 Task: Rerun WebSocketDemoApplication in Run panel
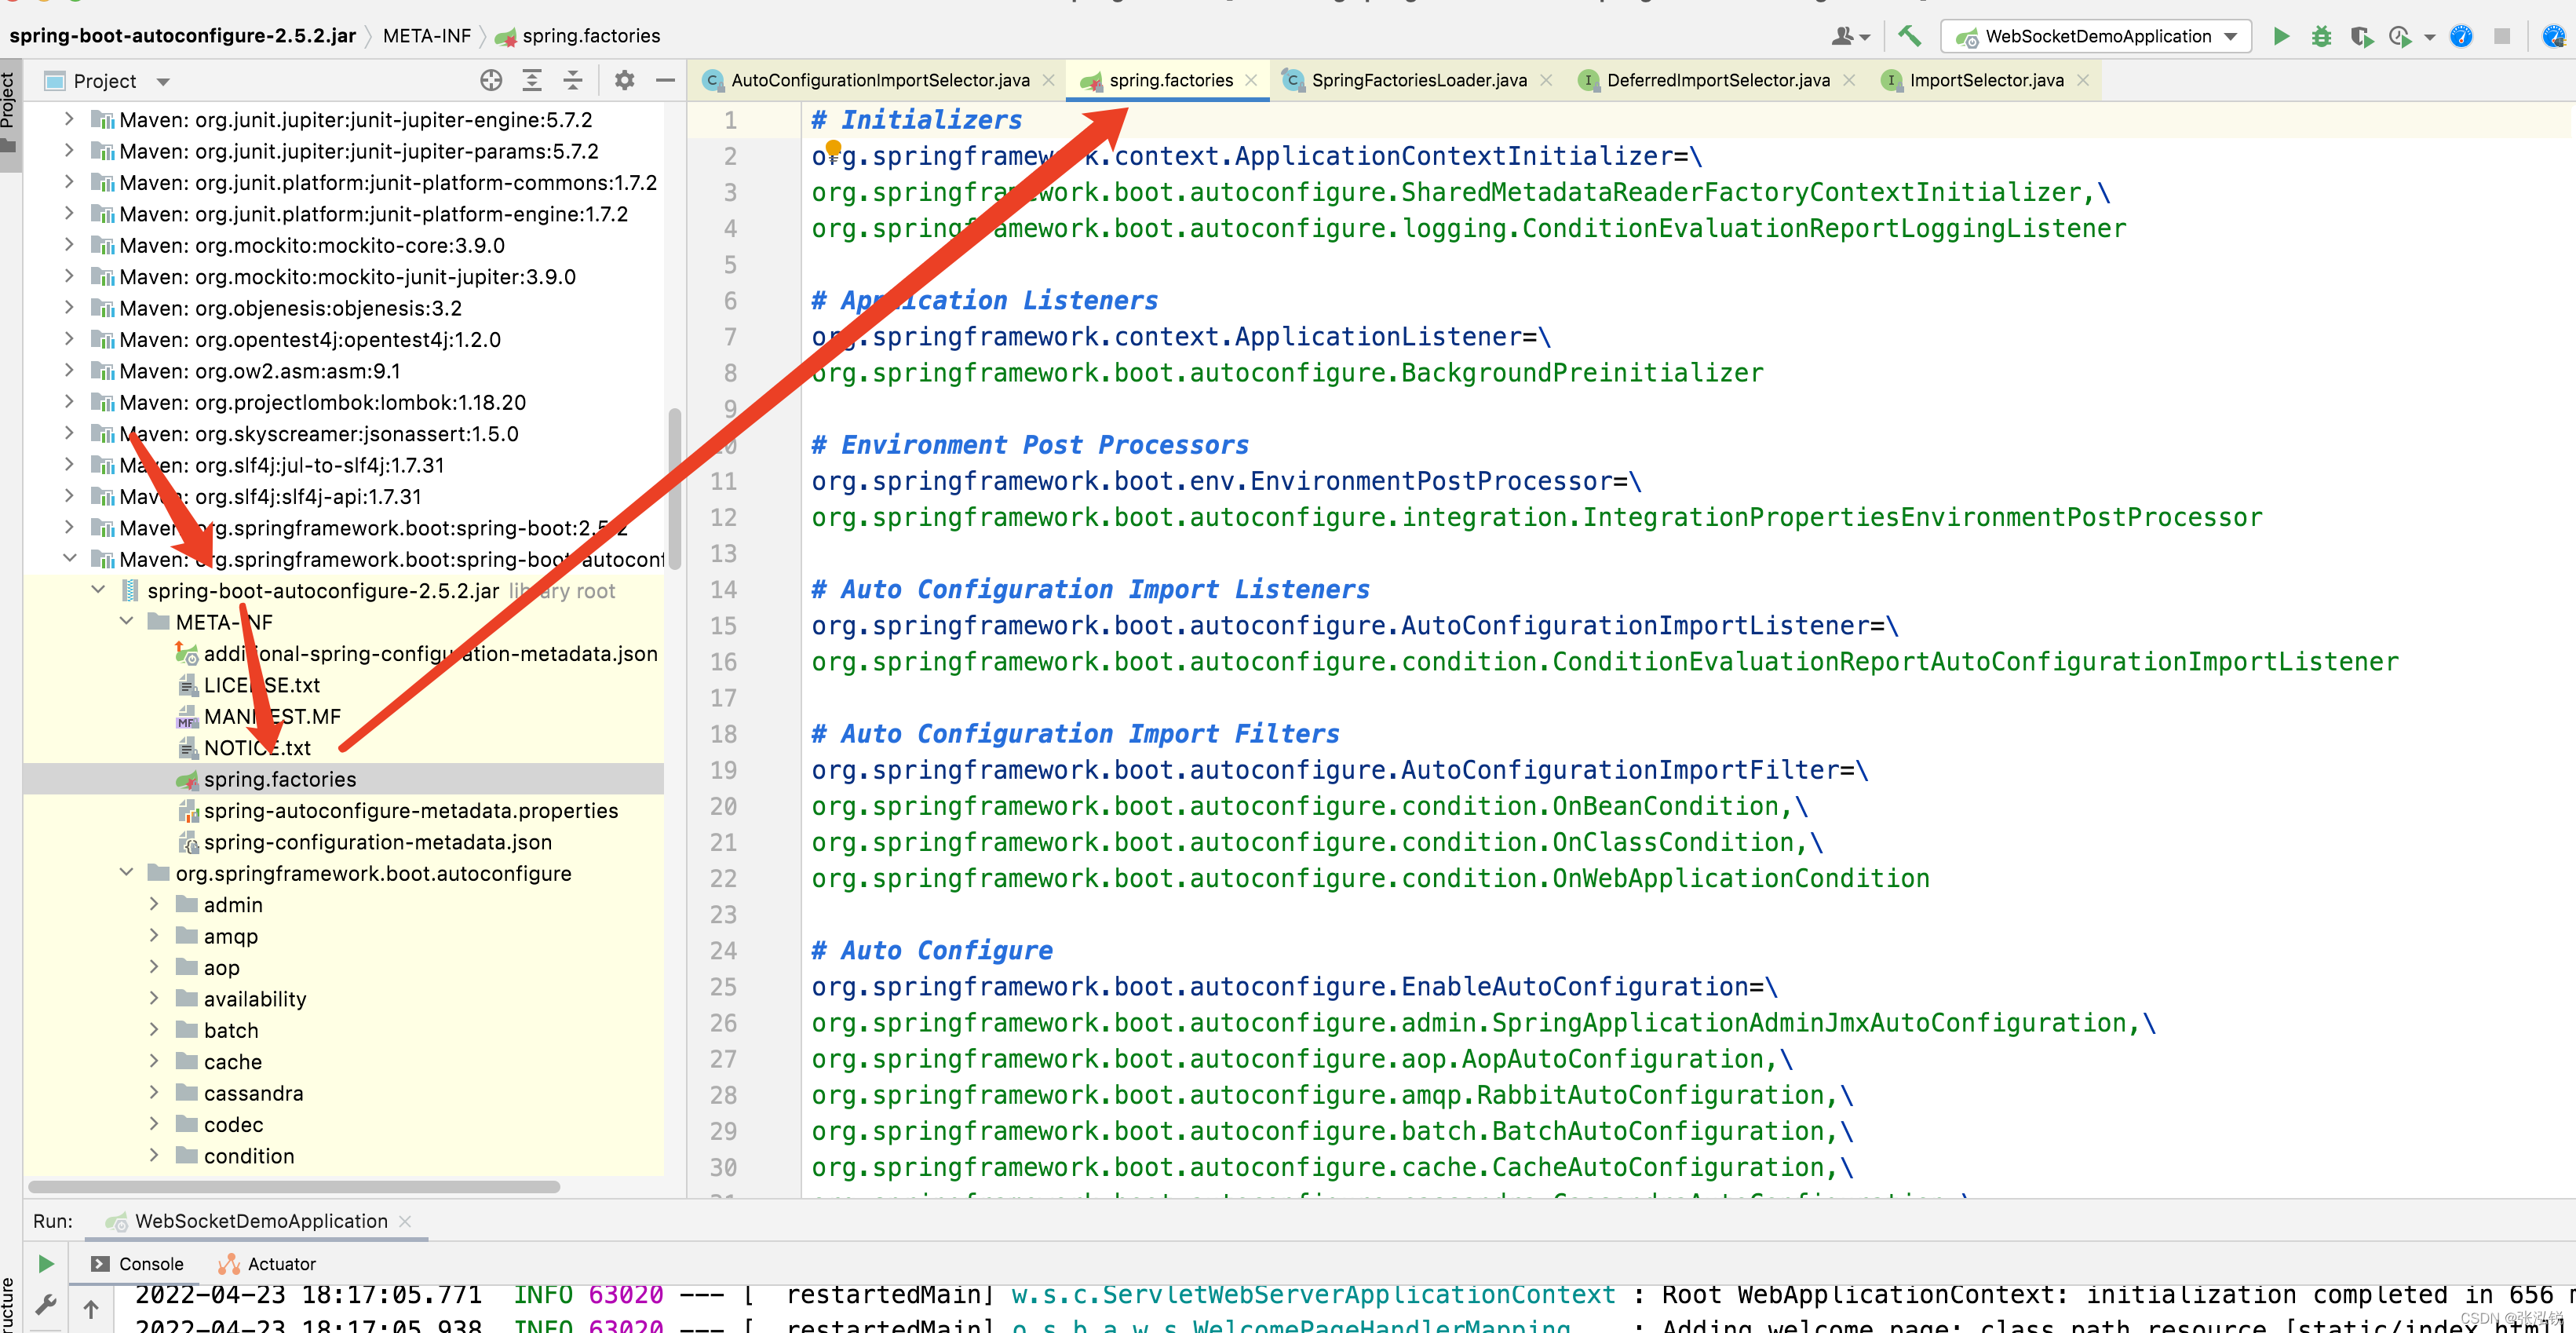click(46, 1263)
